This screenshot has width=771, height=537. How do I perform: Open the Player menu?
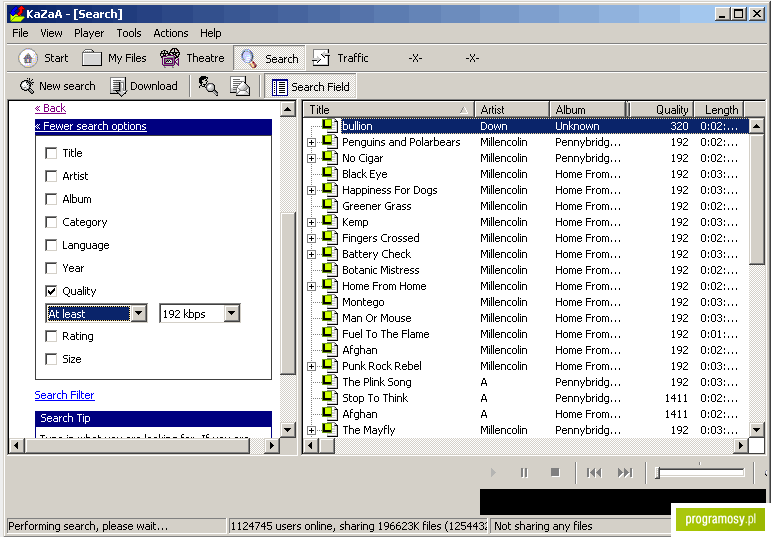(x=89, y=33)
